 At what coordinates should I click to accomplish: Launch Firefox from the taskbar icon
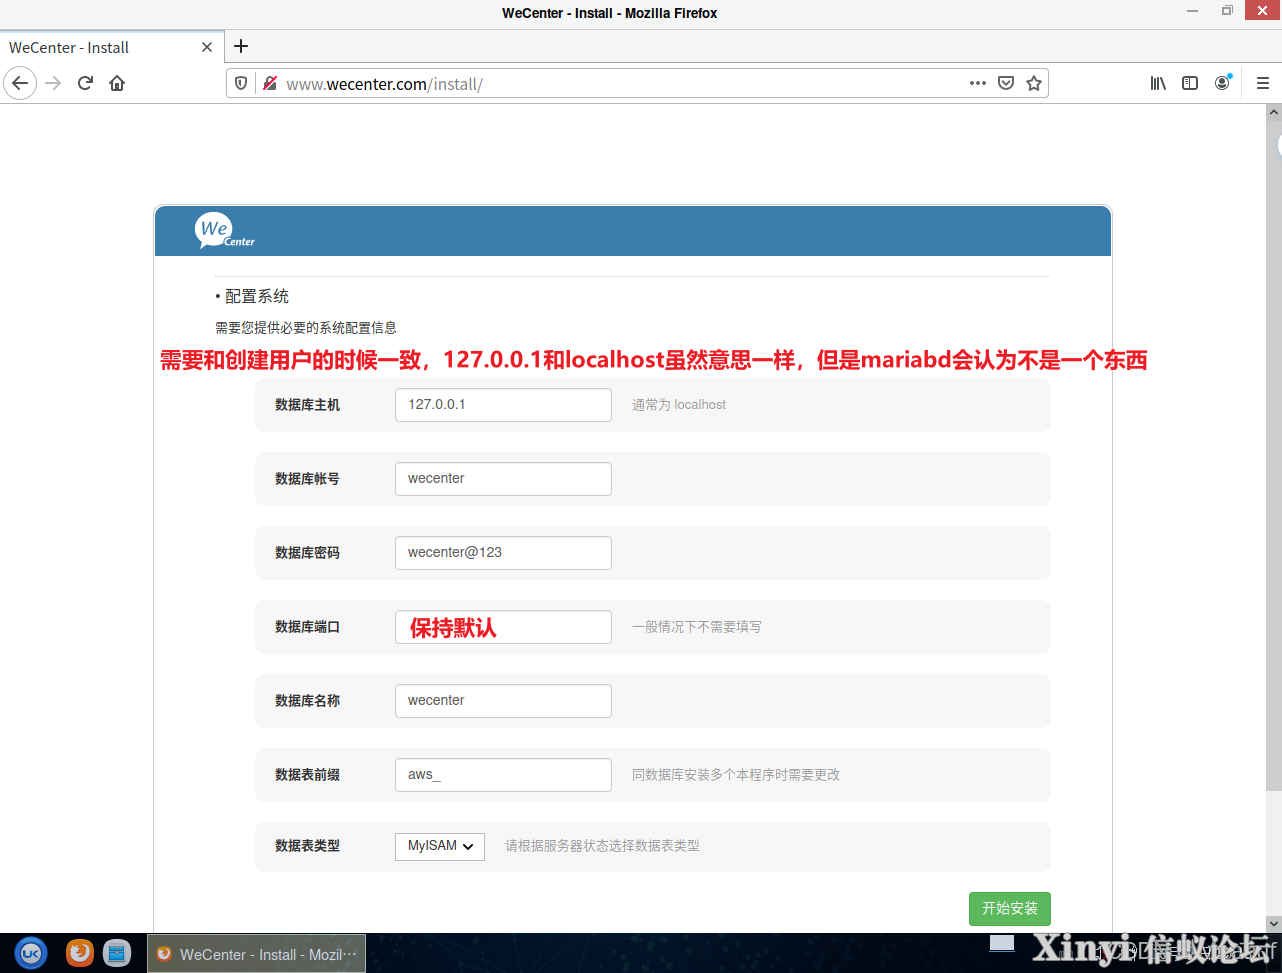80,953
